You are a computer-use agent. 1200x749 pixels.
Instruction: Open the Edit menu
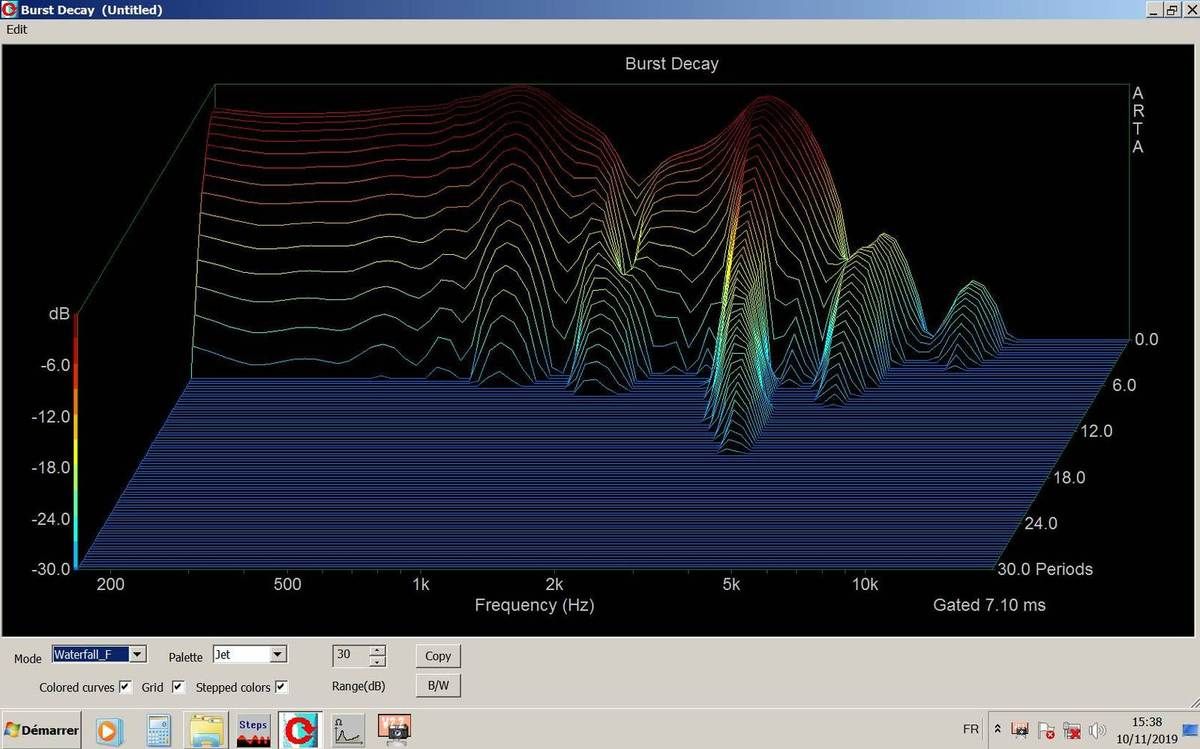click(x=17, y=29)
